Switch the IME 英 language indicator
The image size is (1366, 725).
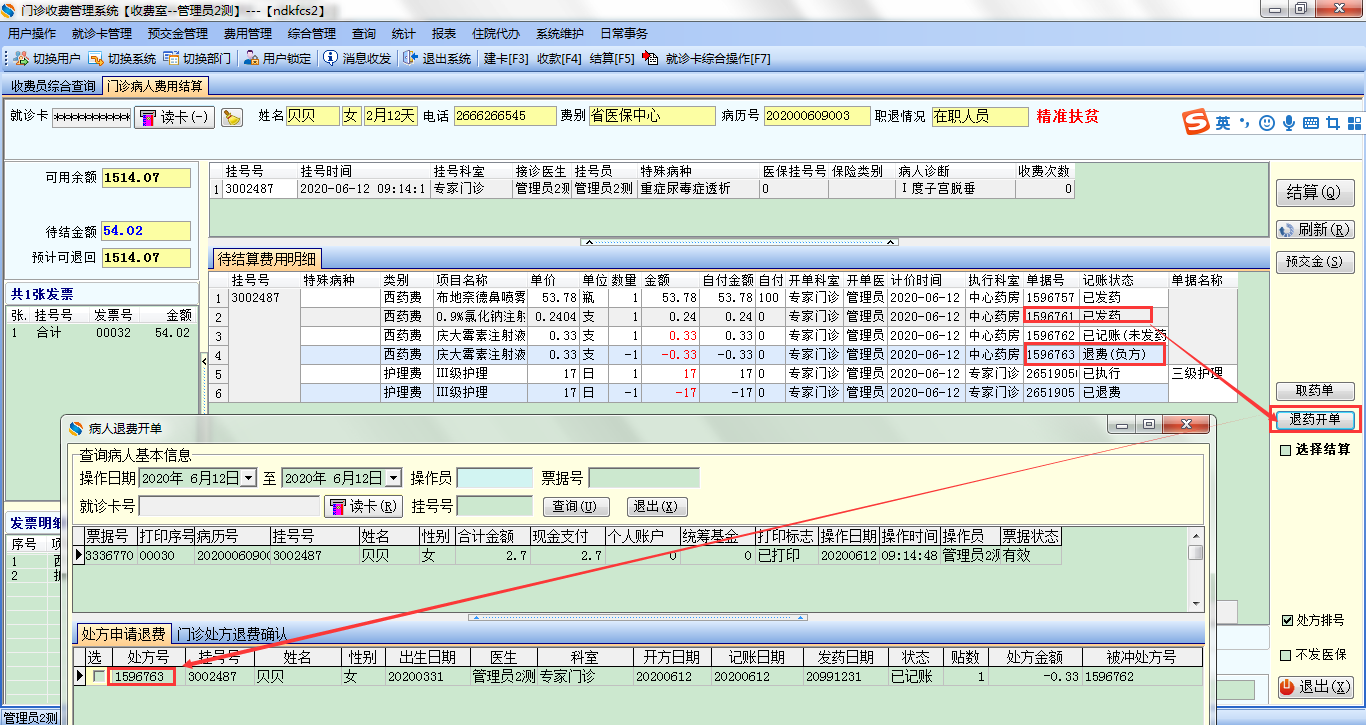1224,123
